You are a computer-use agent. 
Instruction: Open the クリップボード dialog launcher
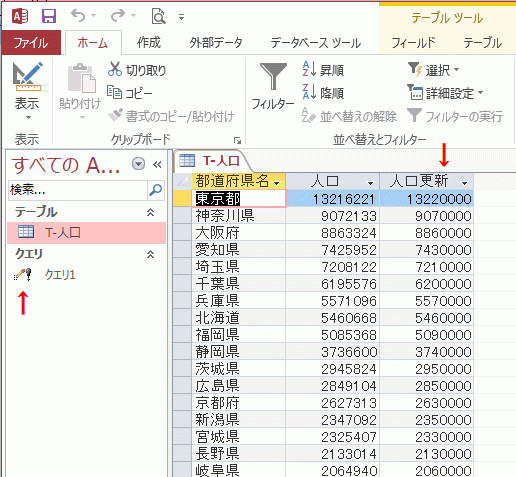pyautogui.click(x=237, y=140)
